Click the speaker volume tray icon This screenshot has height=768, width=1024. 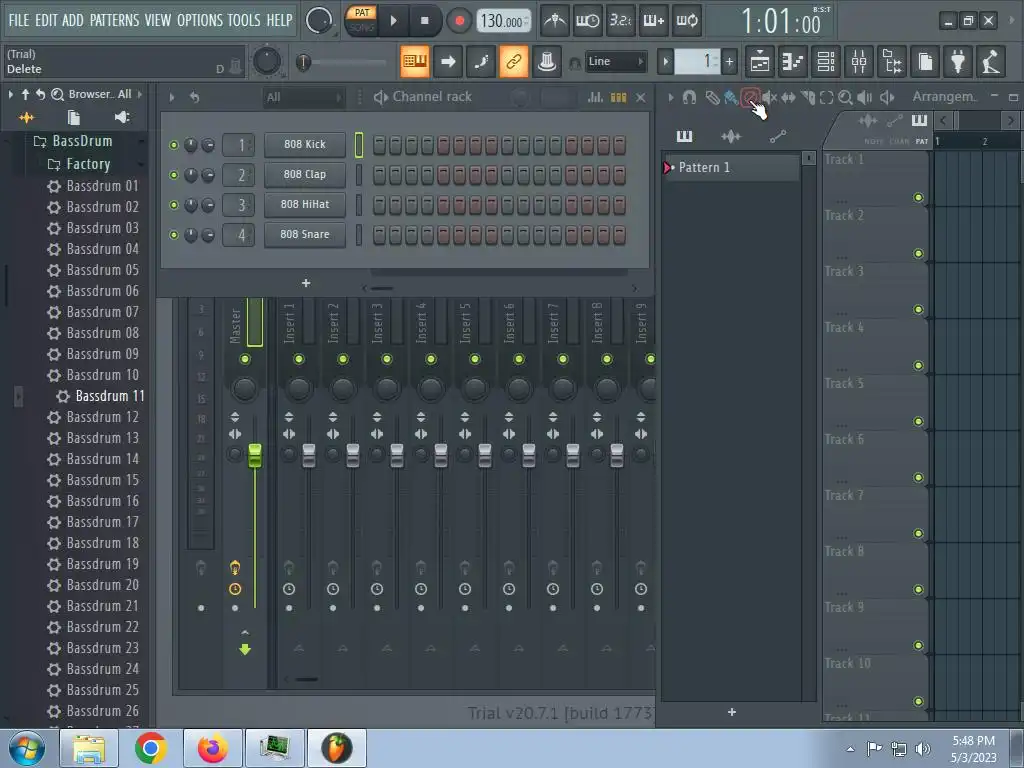tap(923, 748)
